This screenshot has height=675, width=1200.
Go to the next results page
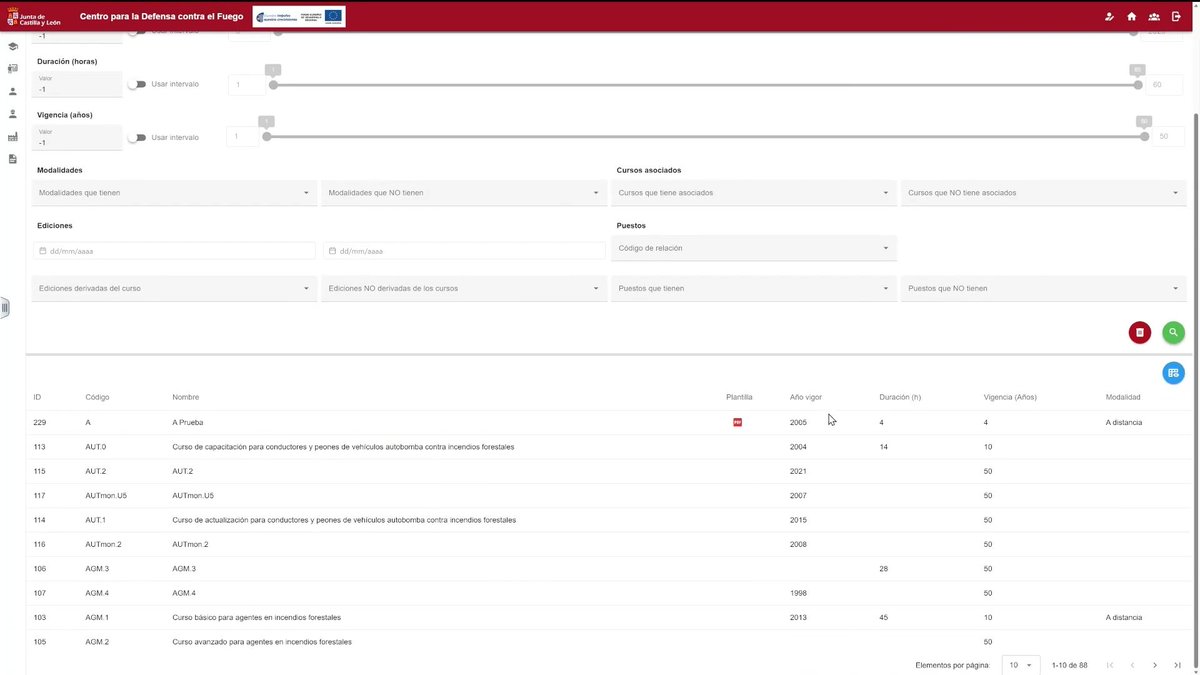pos(1155,665)
